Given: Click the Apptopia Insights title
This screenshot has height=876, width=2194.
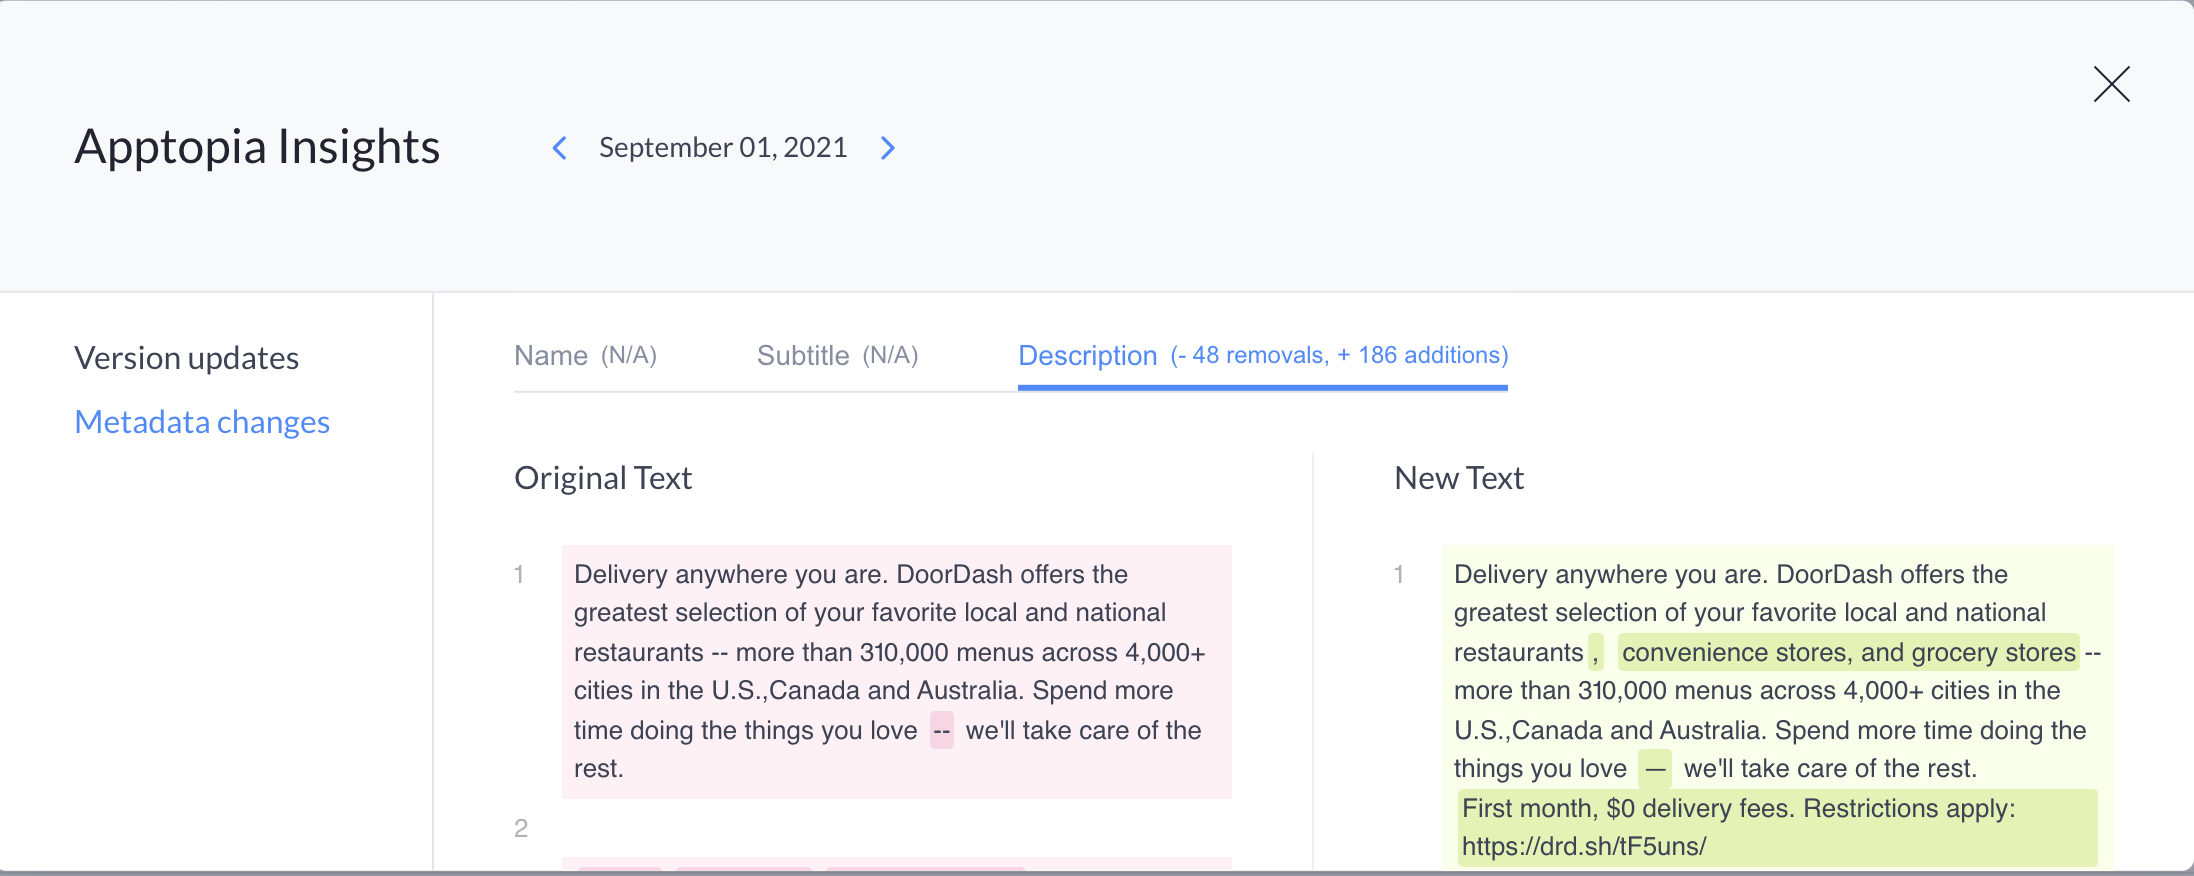Looking at the screenshot, I should click(x=256, y=146).
